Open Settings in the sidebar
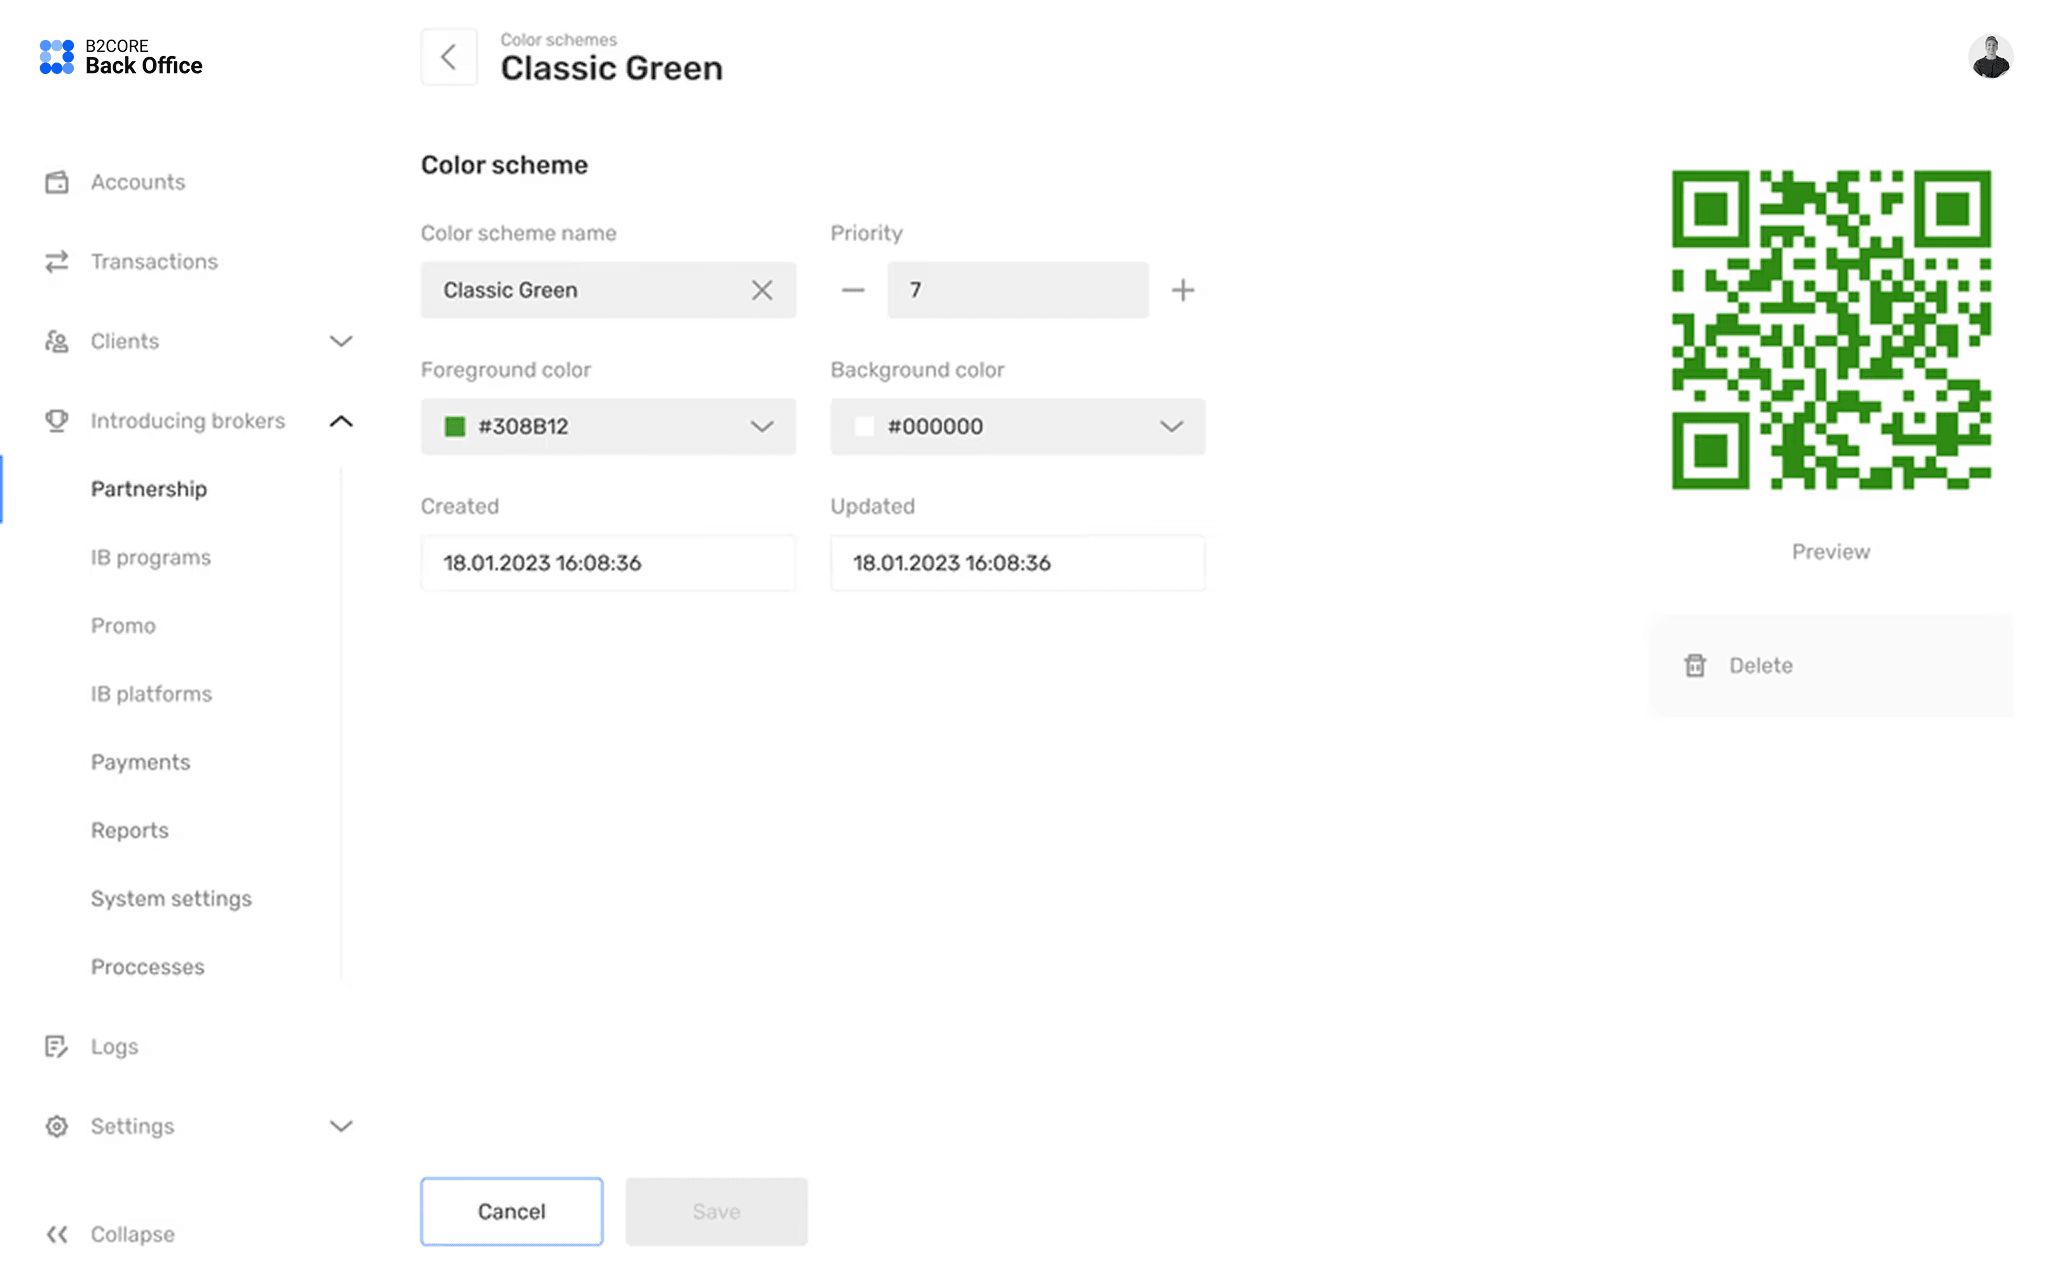Screen dimensions: 2048x1280 (132, 1126)
